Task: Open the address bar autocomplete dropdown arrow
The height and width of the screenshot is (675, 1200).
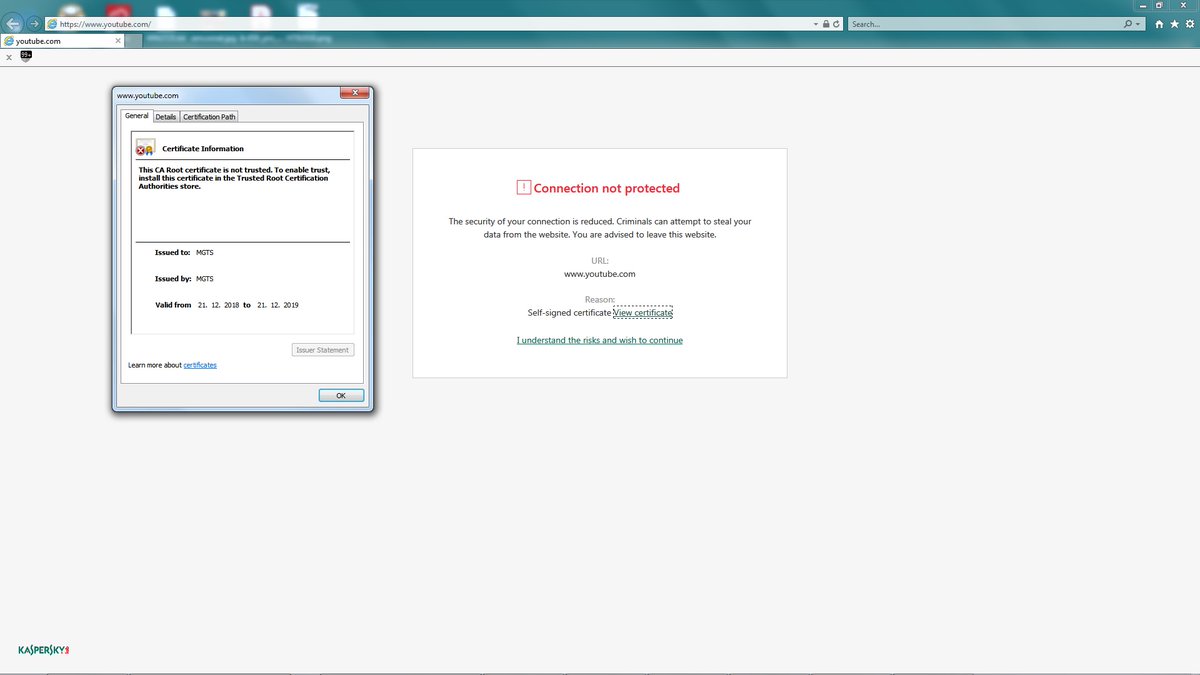Action: point(815,24)
